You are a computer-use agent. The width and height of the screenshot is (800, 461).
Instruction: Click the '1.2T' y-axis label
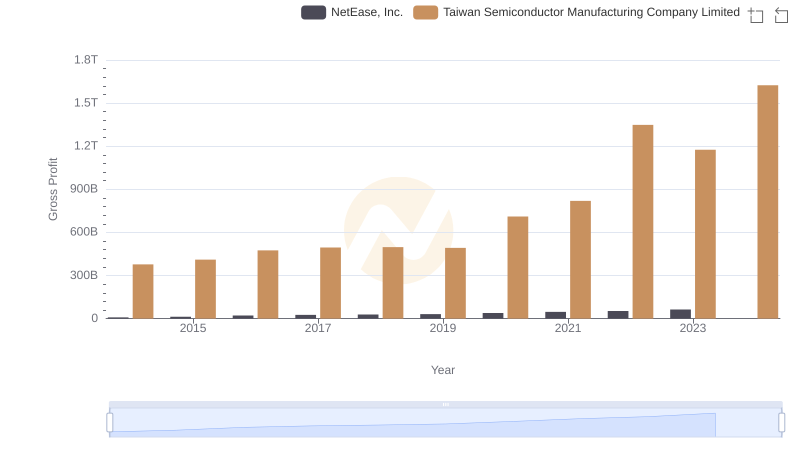86,146
